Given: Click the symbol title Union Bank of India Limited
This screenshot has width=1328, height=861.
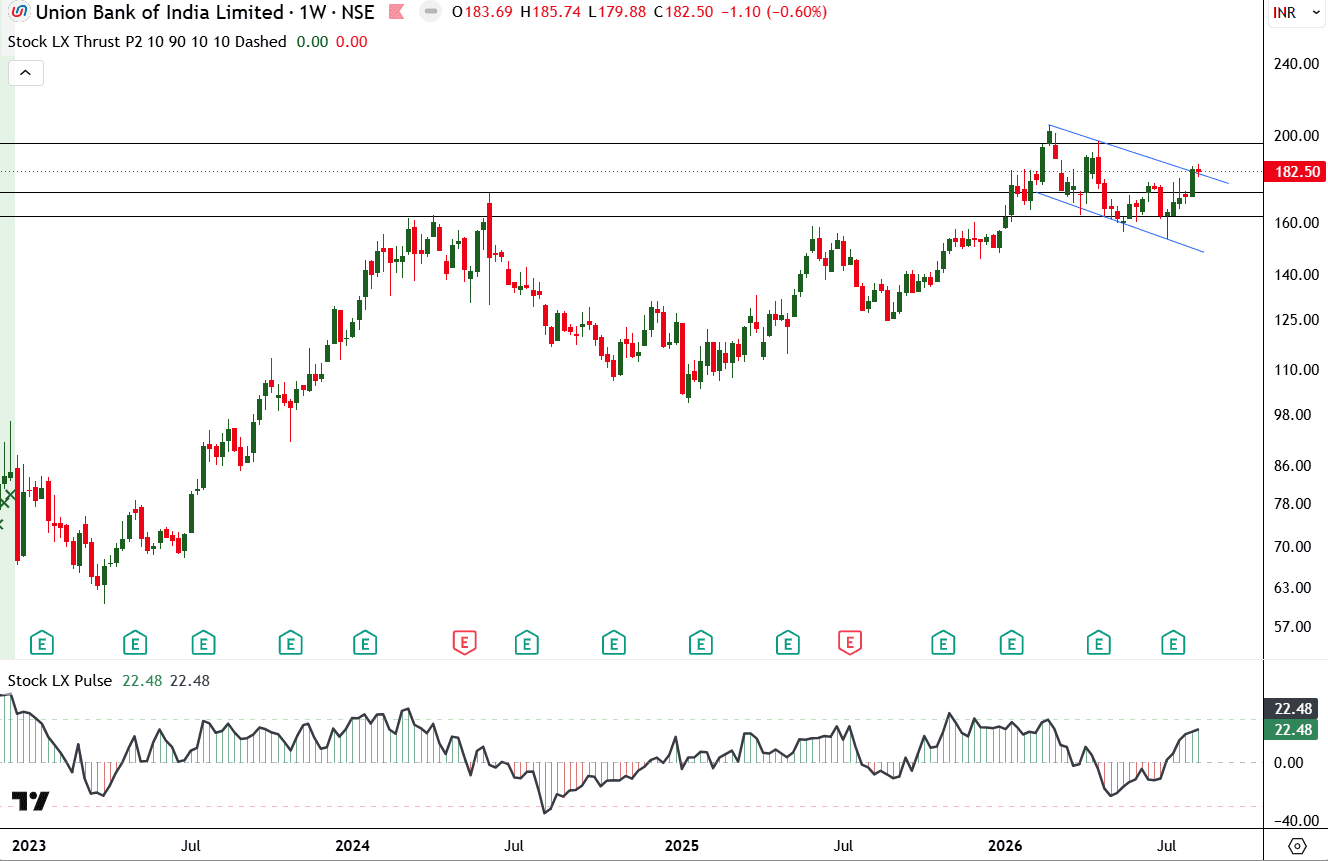Looking at the screenshot, I should (160, 13).
